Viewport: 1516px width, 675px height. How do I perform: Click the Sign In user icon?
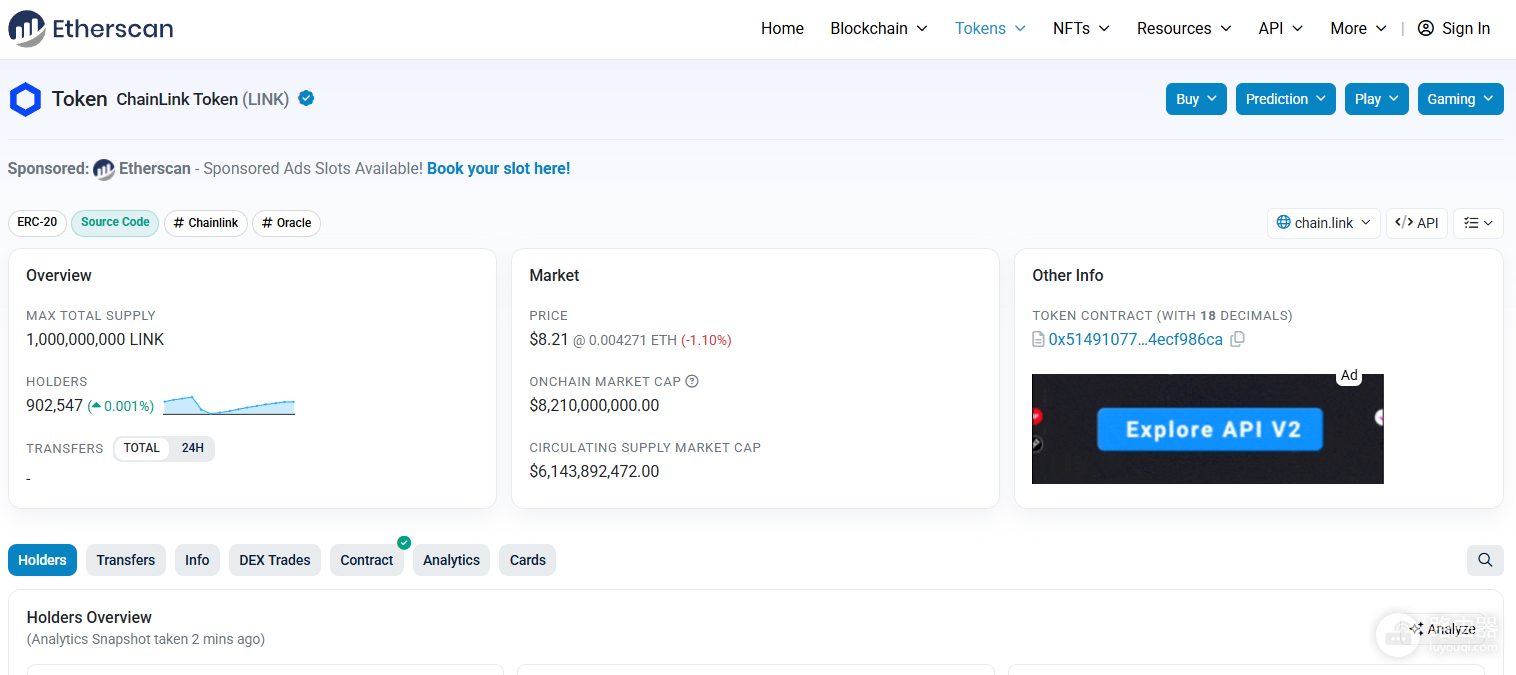(x=1426, y=28)
